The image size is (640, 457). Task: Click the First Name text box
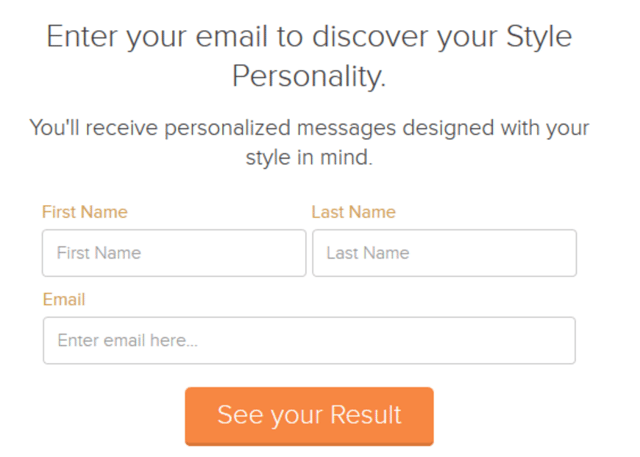point(174,253)
